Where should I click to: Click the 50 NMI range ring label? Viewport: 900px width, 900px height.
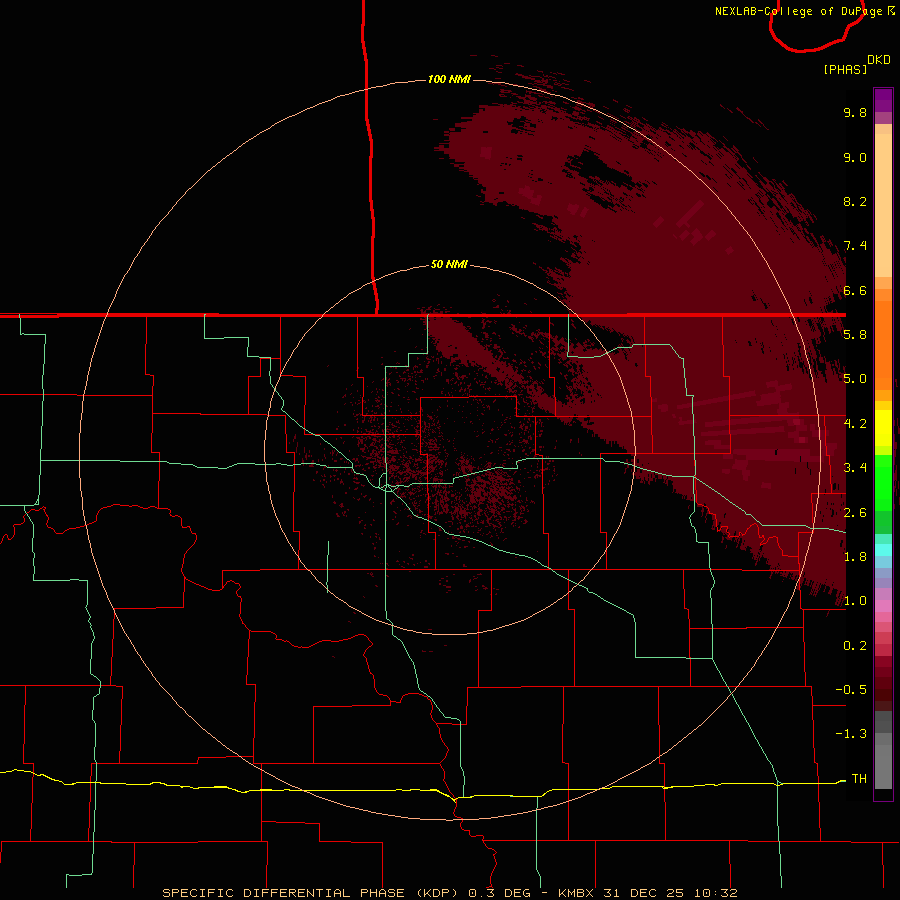[449, 265]
